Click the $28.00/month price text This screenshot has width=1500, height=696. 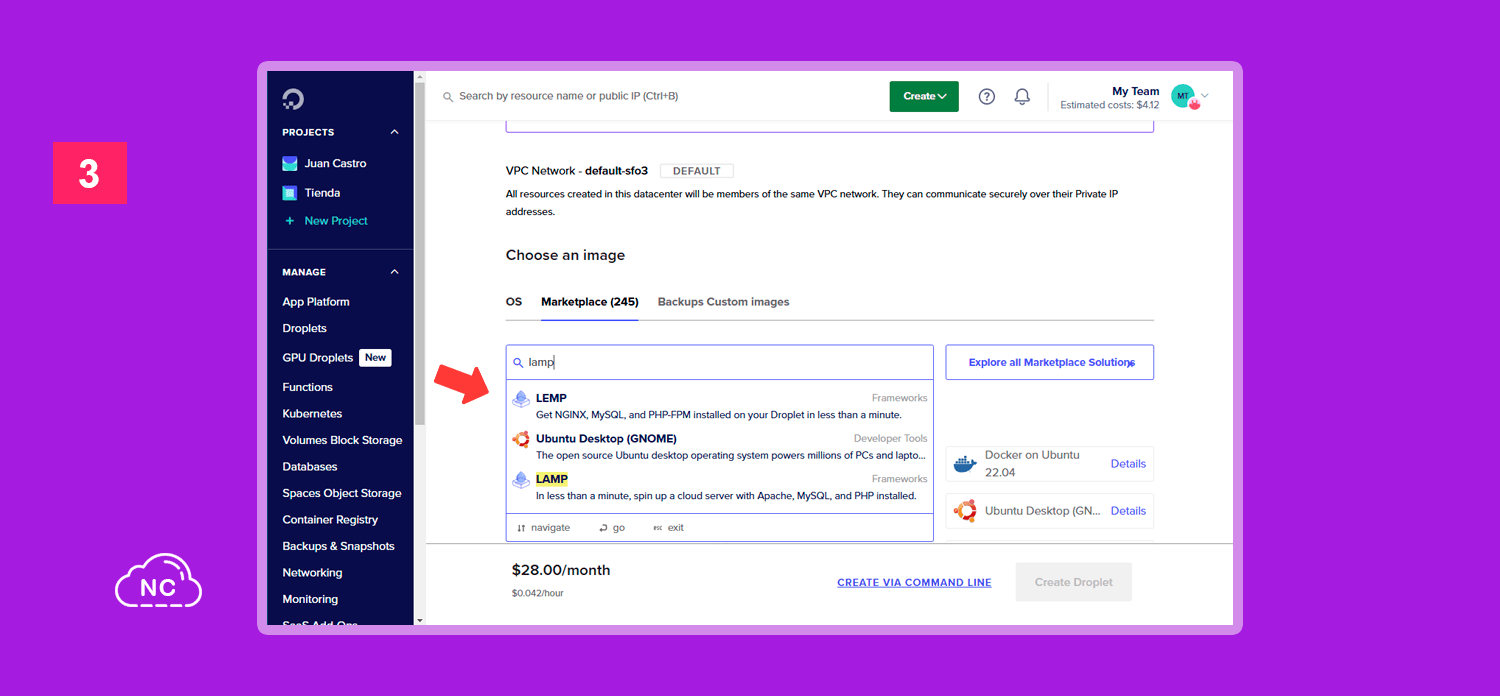pos(561,570)
